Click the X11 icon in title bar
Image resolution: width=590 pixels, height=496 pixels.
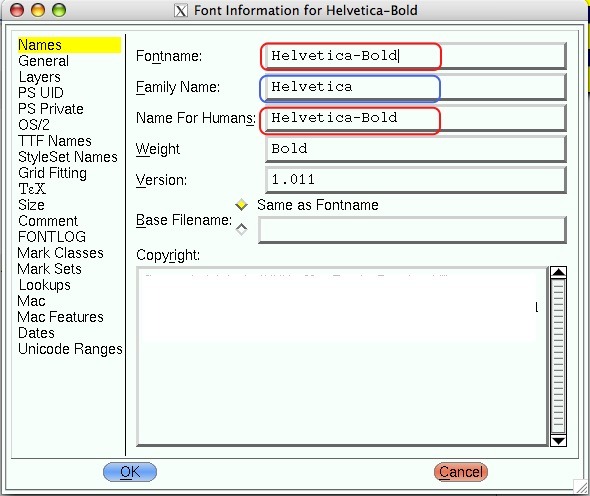[x=181, y=11]
